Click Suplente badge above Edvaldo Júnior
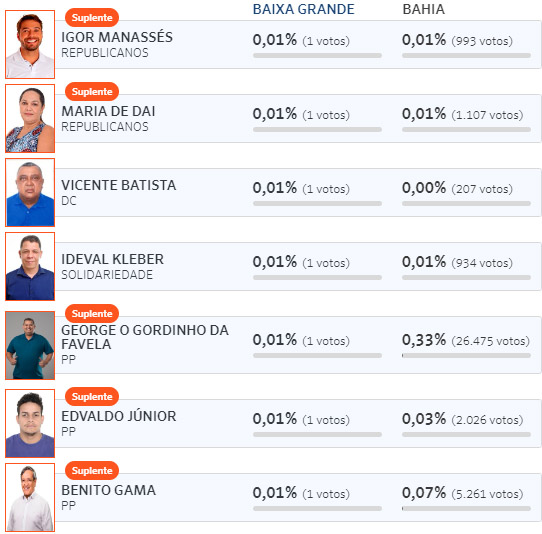This screenshot has height=534, width=542. (x=92, y=396)
